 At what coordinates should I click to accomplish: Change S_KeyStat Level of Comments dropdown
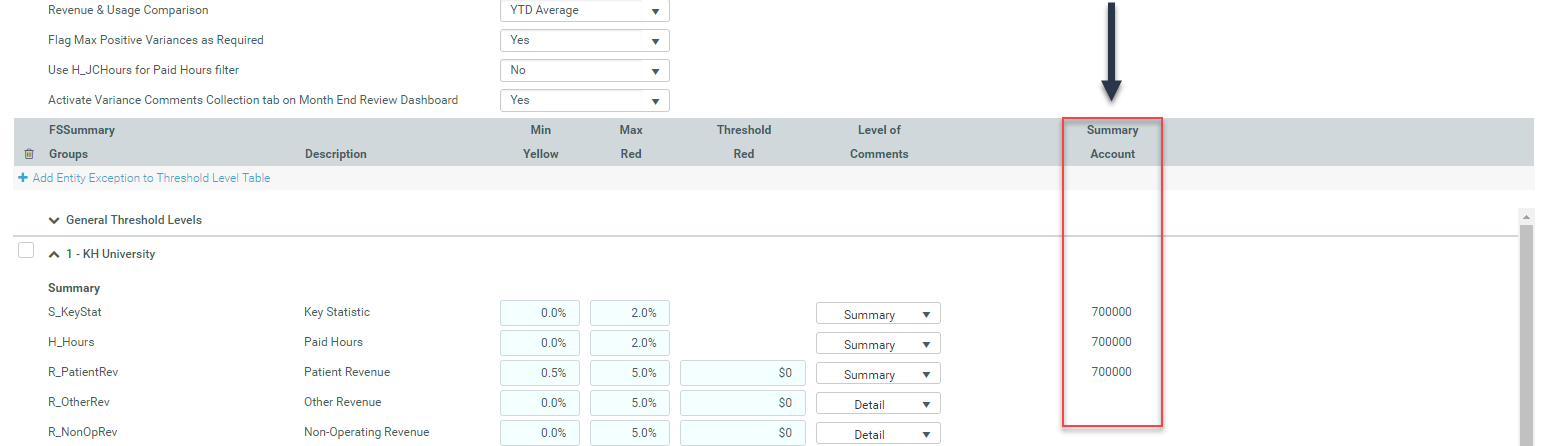tap(878, 314)
